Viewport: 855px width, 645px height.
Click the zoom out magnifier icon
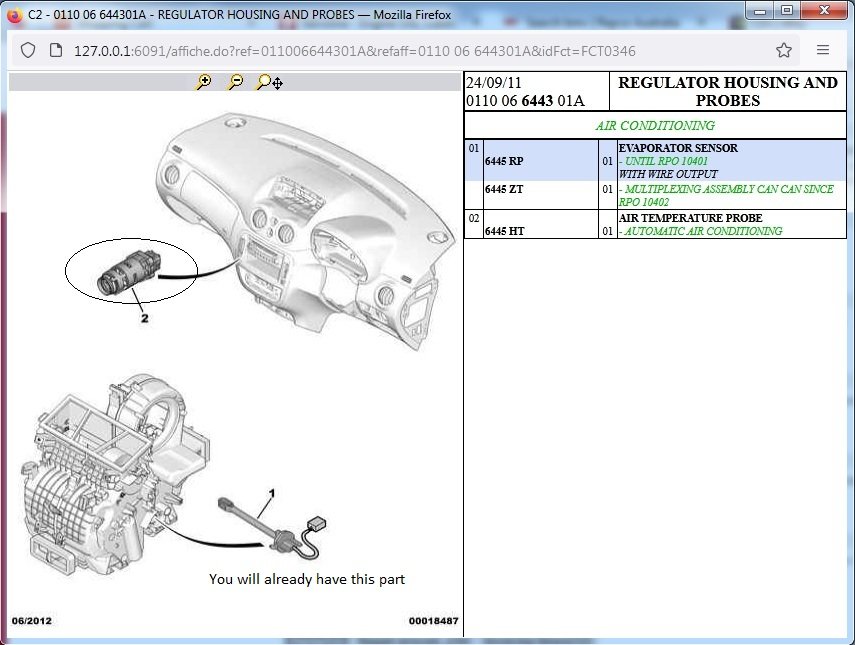(236, 82)
